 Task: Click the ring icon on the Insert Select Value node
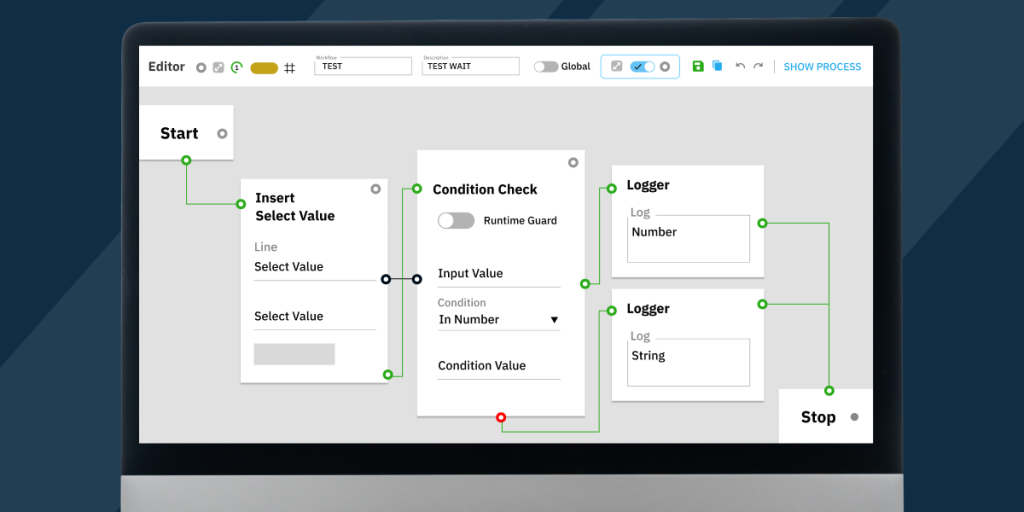coord(376,189)
